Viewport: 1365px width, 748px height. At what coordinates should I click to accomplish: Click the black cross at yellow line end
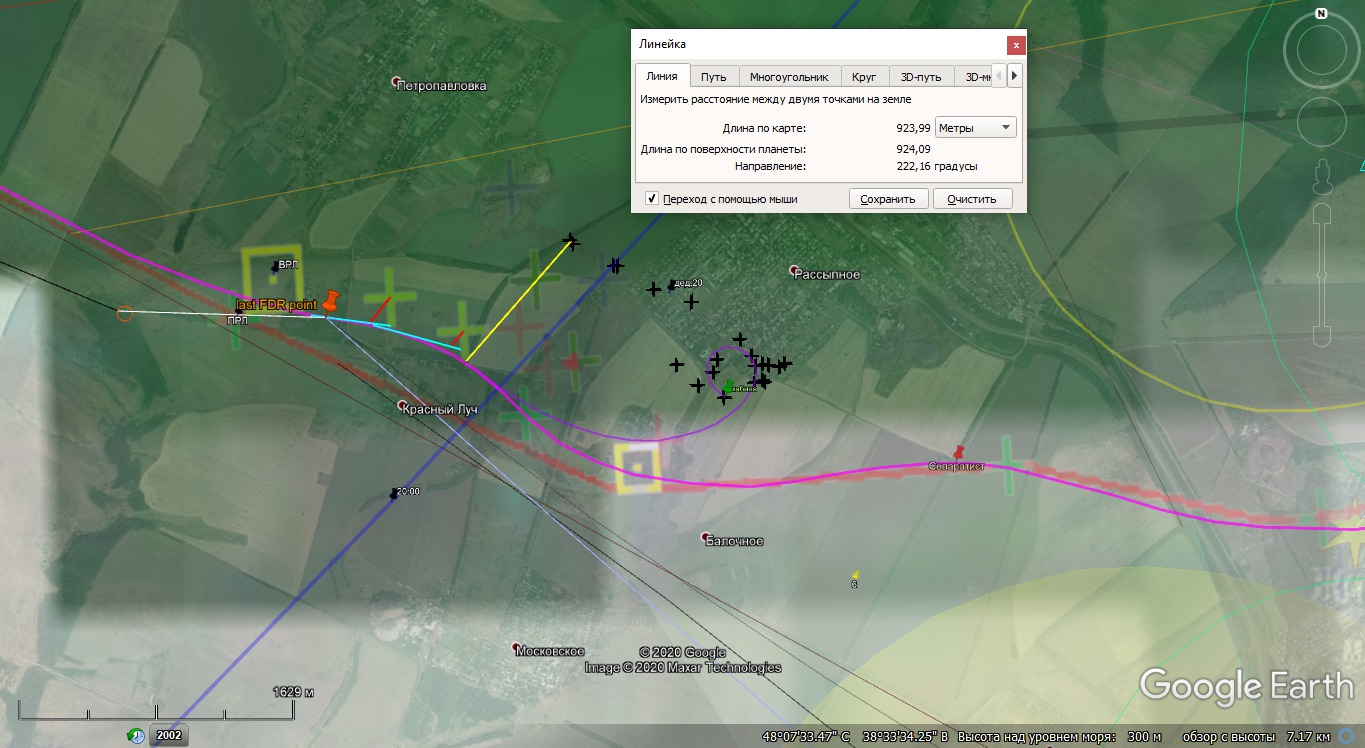click(570, 240)
